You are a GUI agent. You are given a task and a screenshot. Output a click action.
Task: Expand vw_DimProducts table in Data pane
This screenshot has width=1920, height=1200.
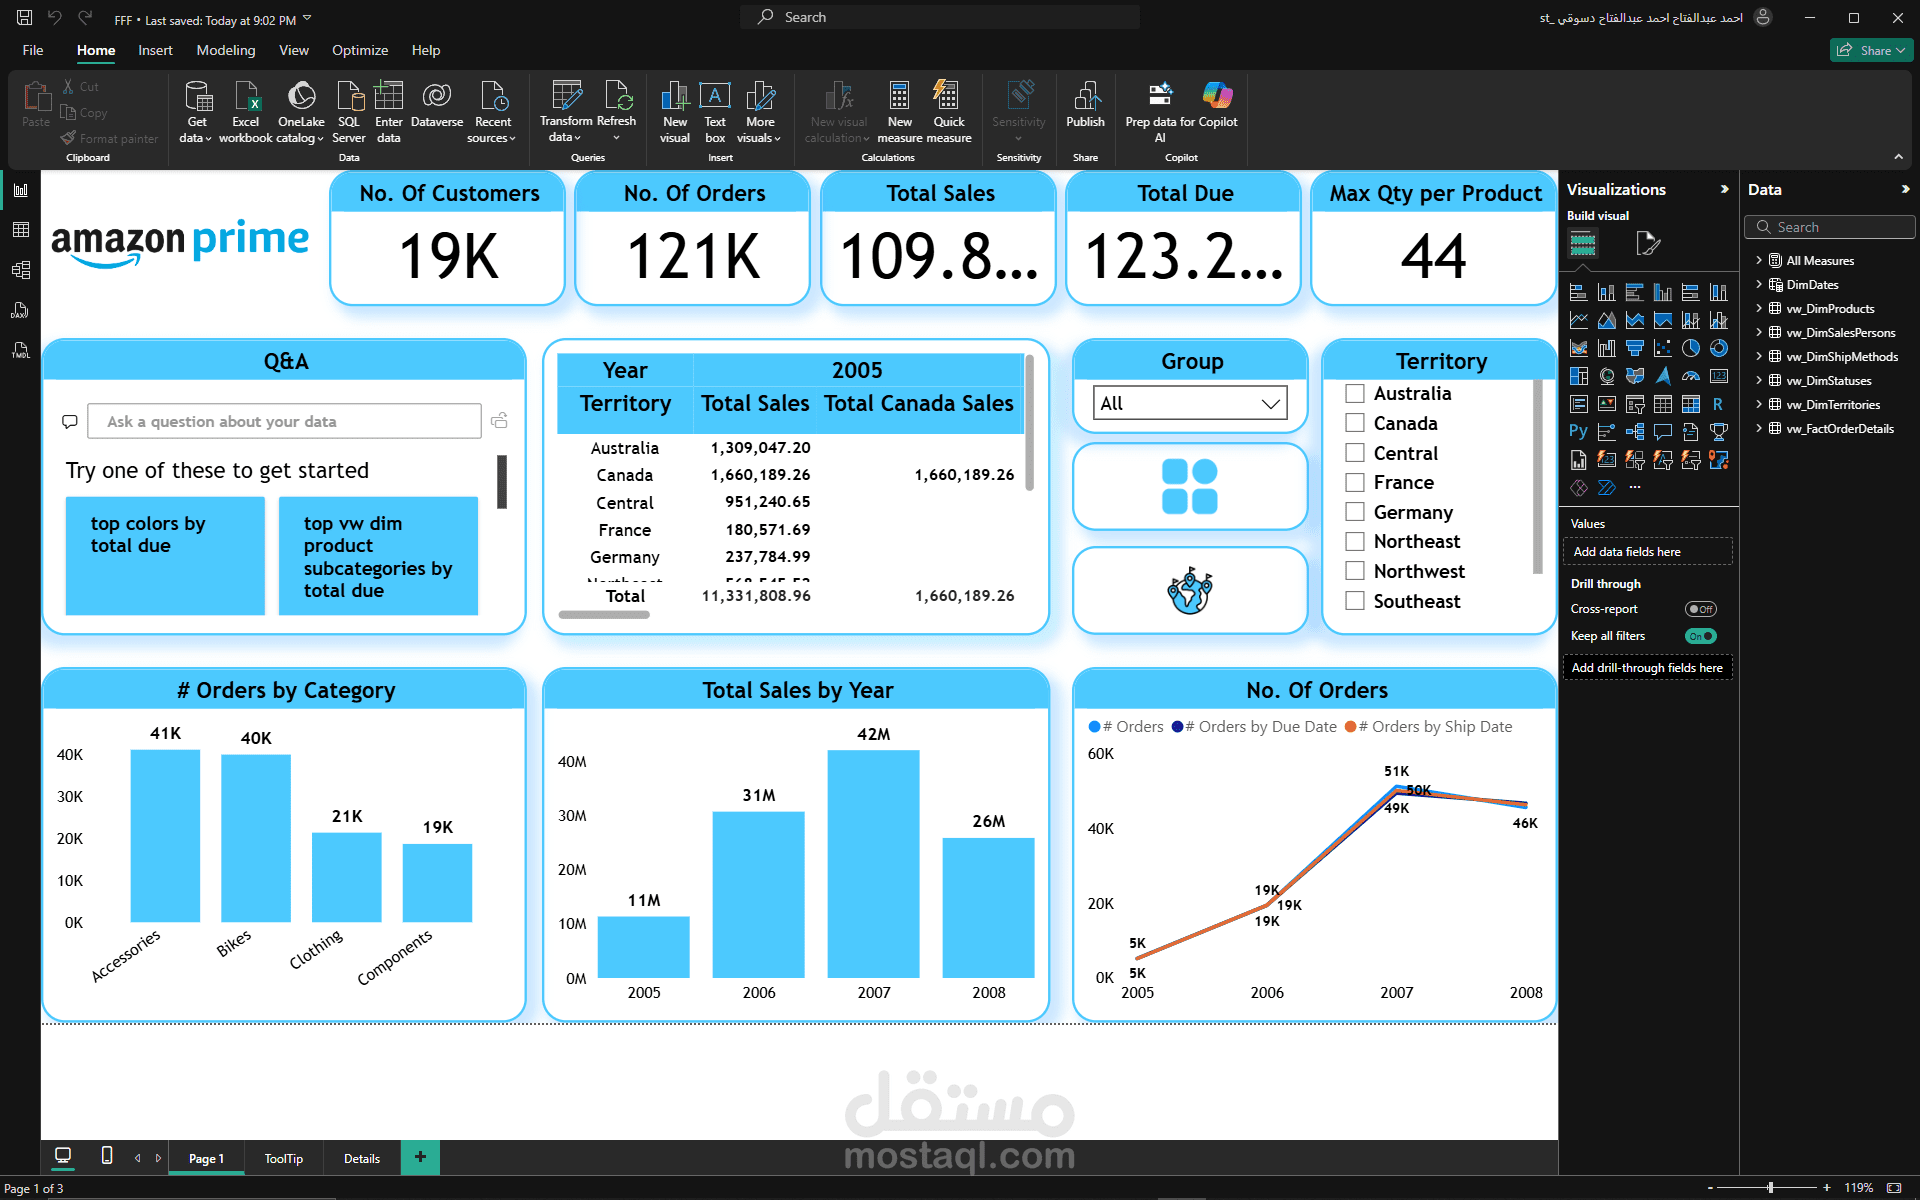(1759, 308)
